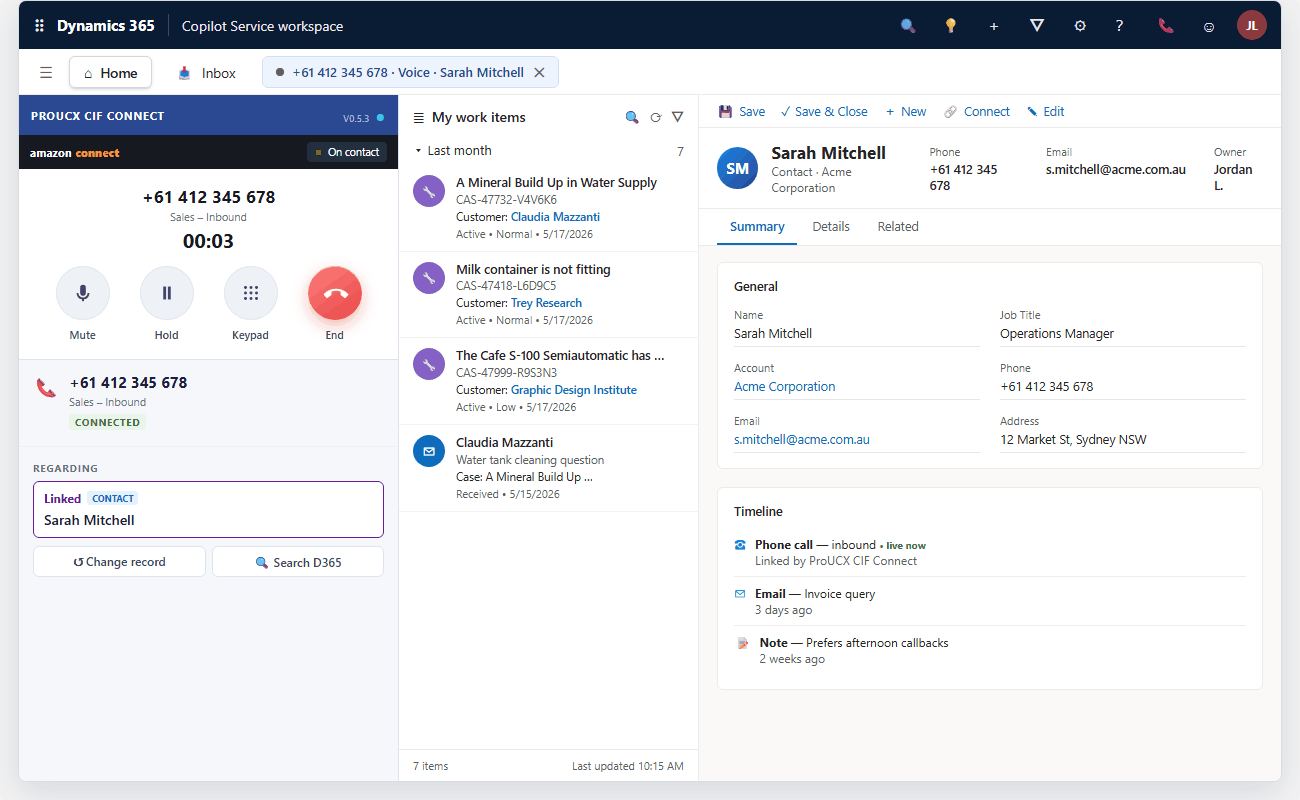Click Search D365 button
This screenshot has height=800, width=1300.
[298, 562]
